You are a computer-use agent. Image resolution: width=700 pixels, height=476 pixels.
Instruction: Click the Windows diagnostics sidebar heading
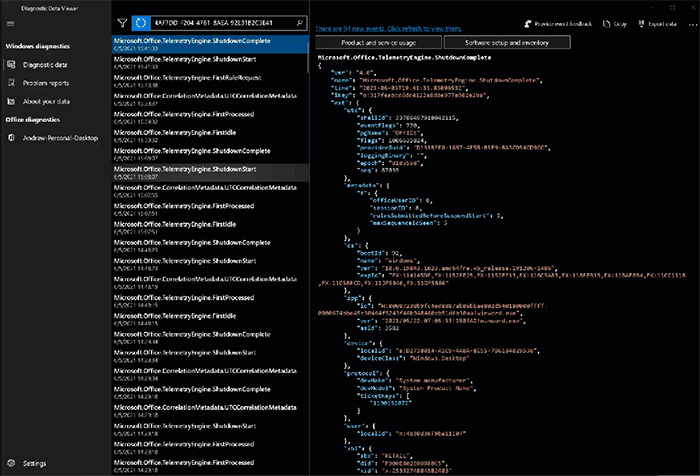pos(38,46)
